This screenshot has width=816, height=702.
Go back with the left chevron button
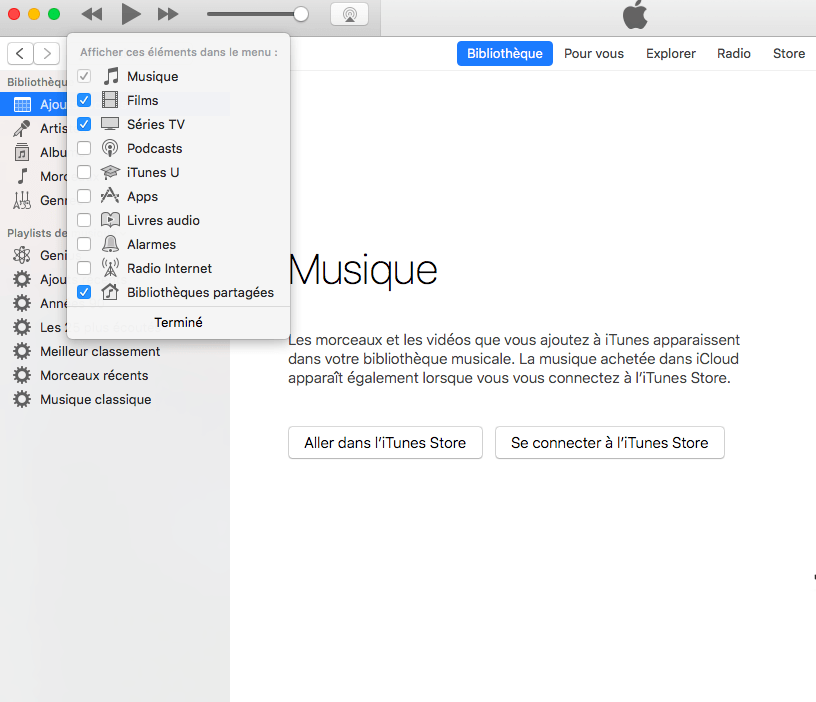(x=20, y=53)
